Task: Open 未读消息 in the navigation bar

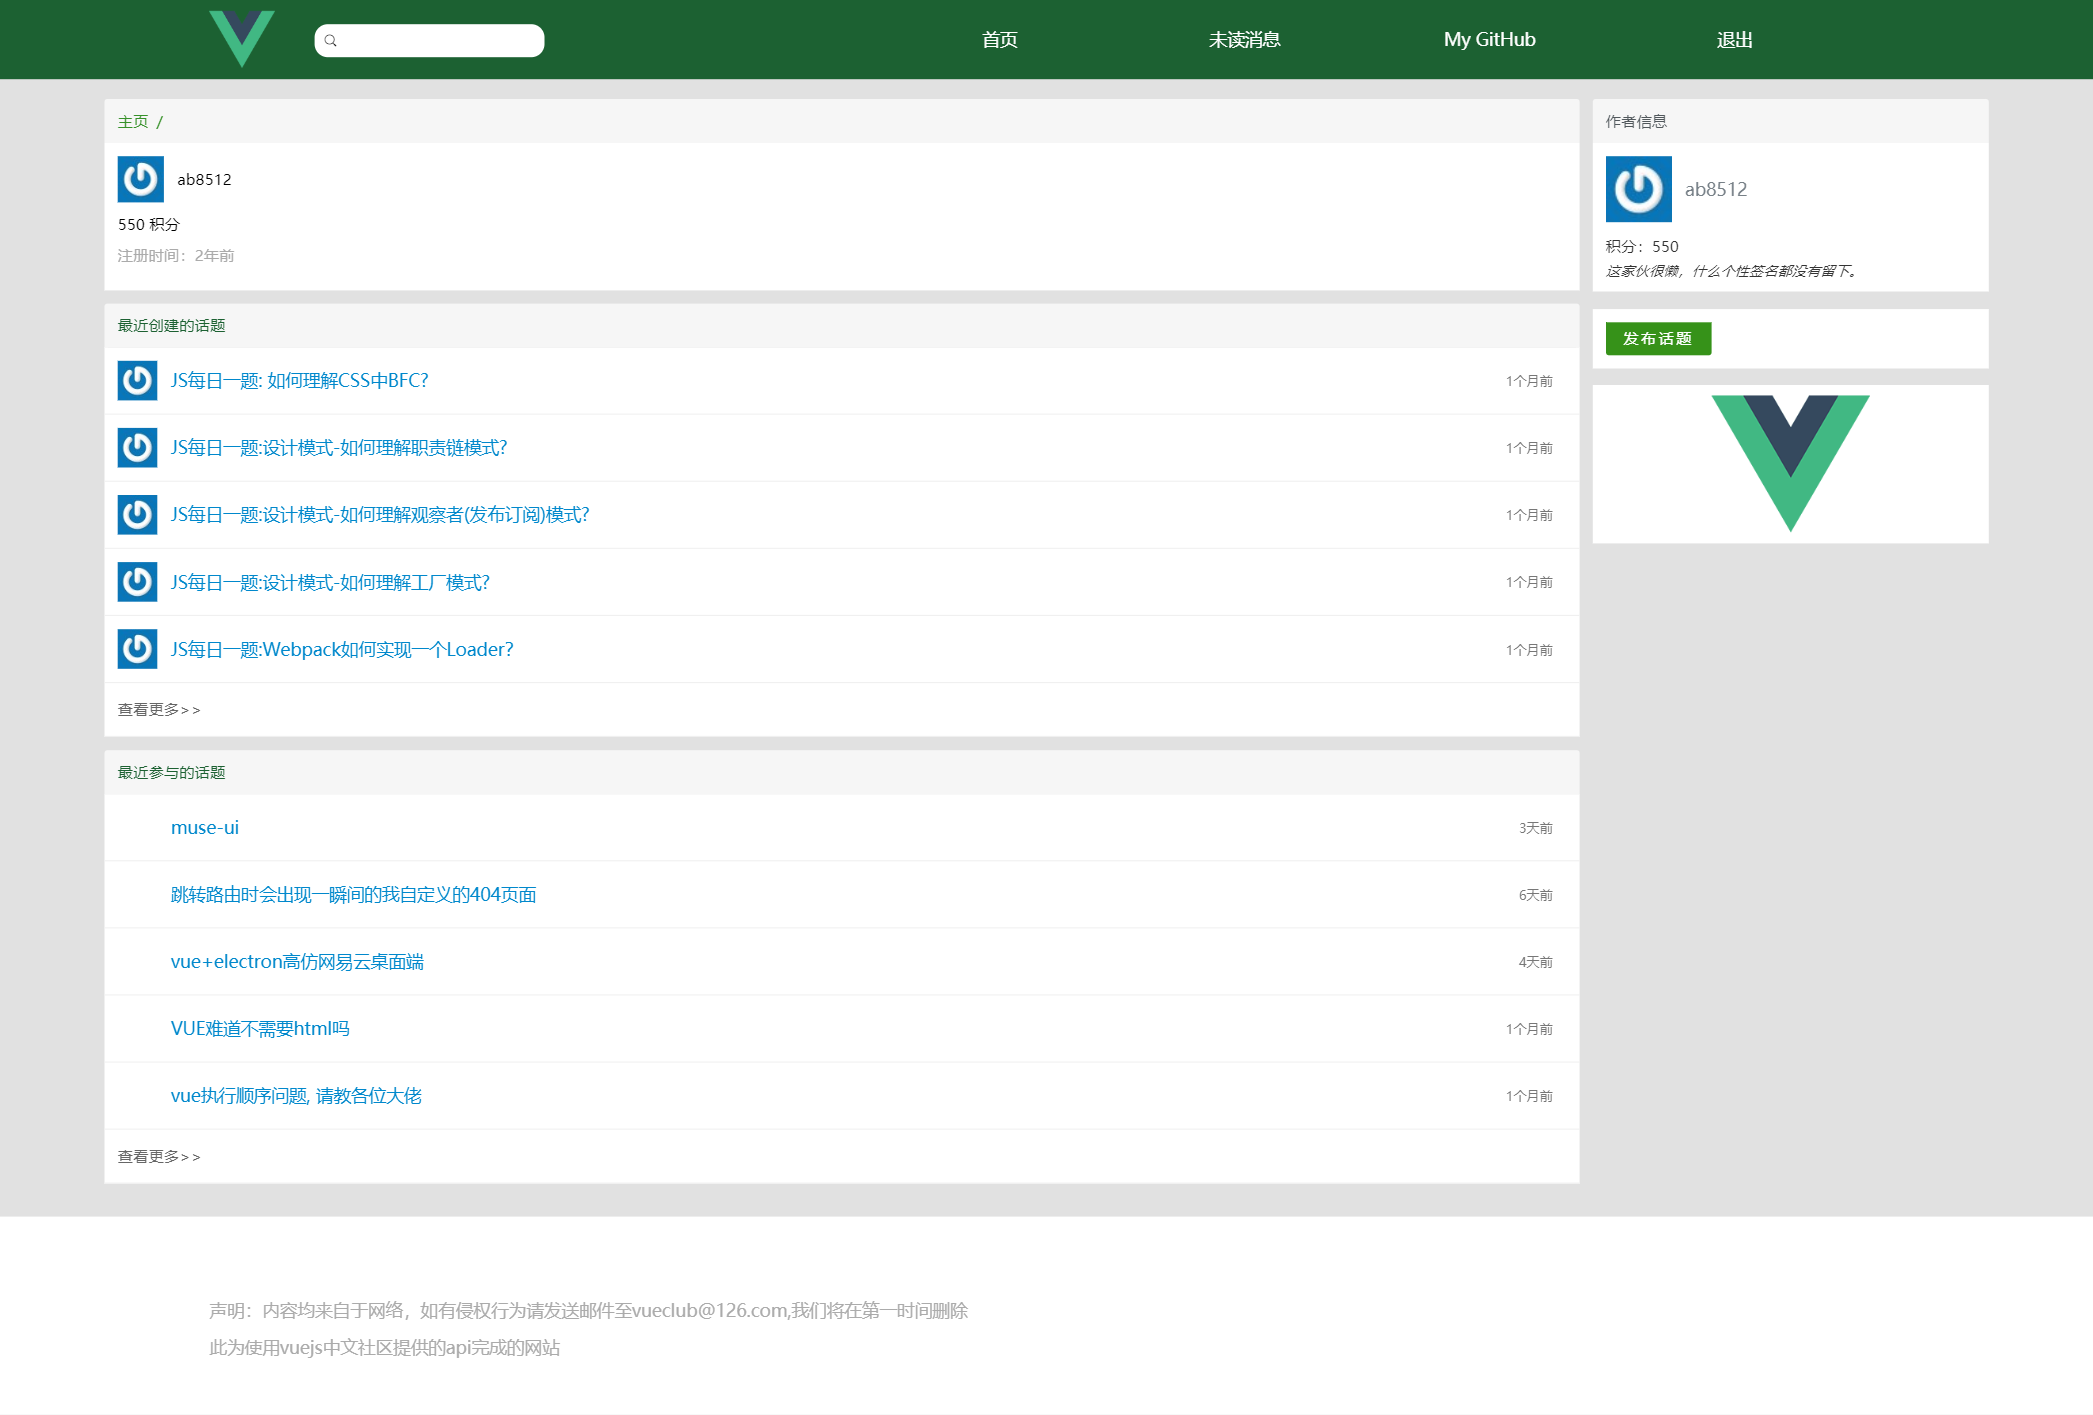Action: pos(1244,40)
